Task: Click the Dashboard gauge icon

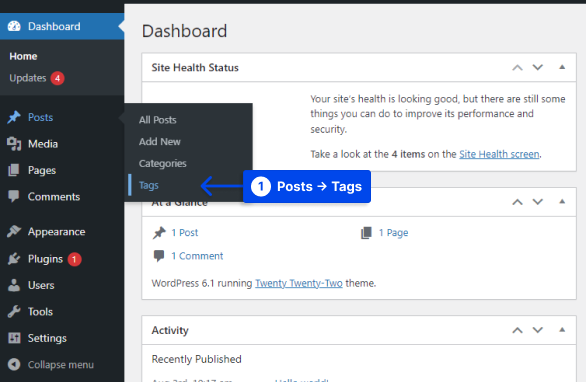Action: click(x=14, y=27)
